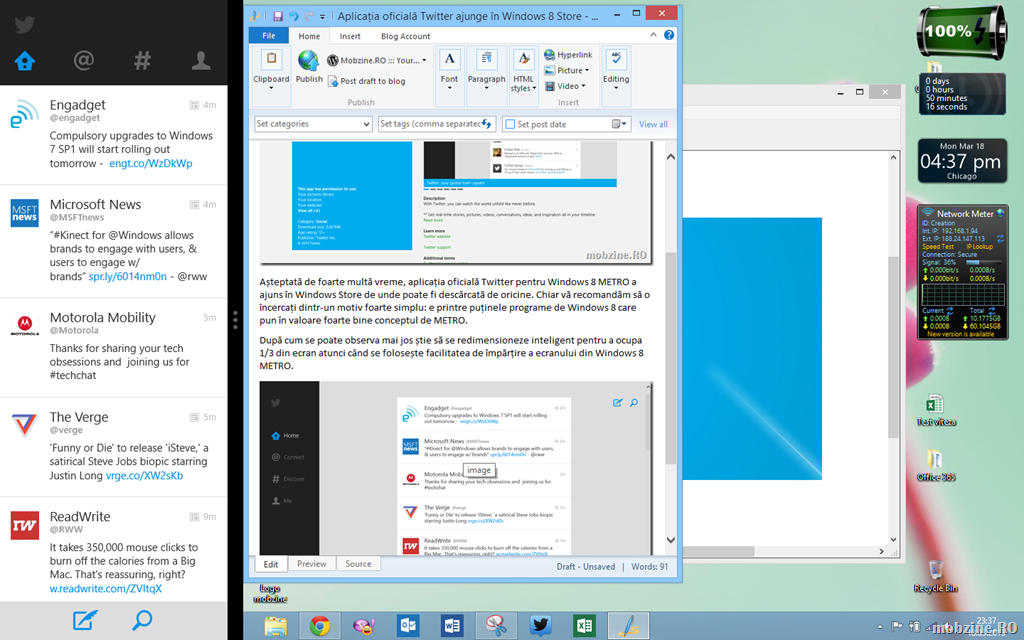The width and height of the screenshot is (1024, 640).
Task: Click the Publish globe icon
Action: pos(308,61)
